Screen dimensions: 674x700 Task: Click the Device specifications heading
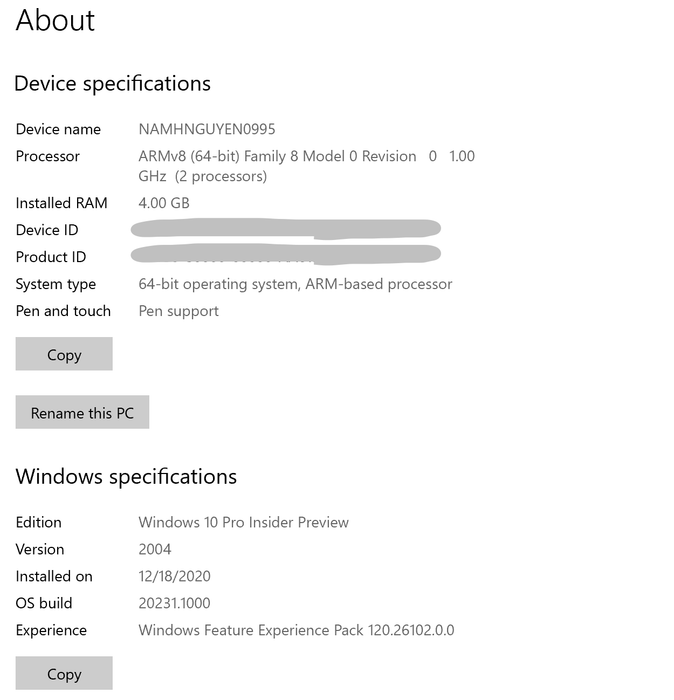(x=112, y=84)
